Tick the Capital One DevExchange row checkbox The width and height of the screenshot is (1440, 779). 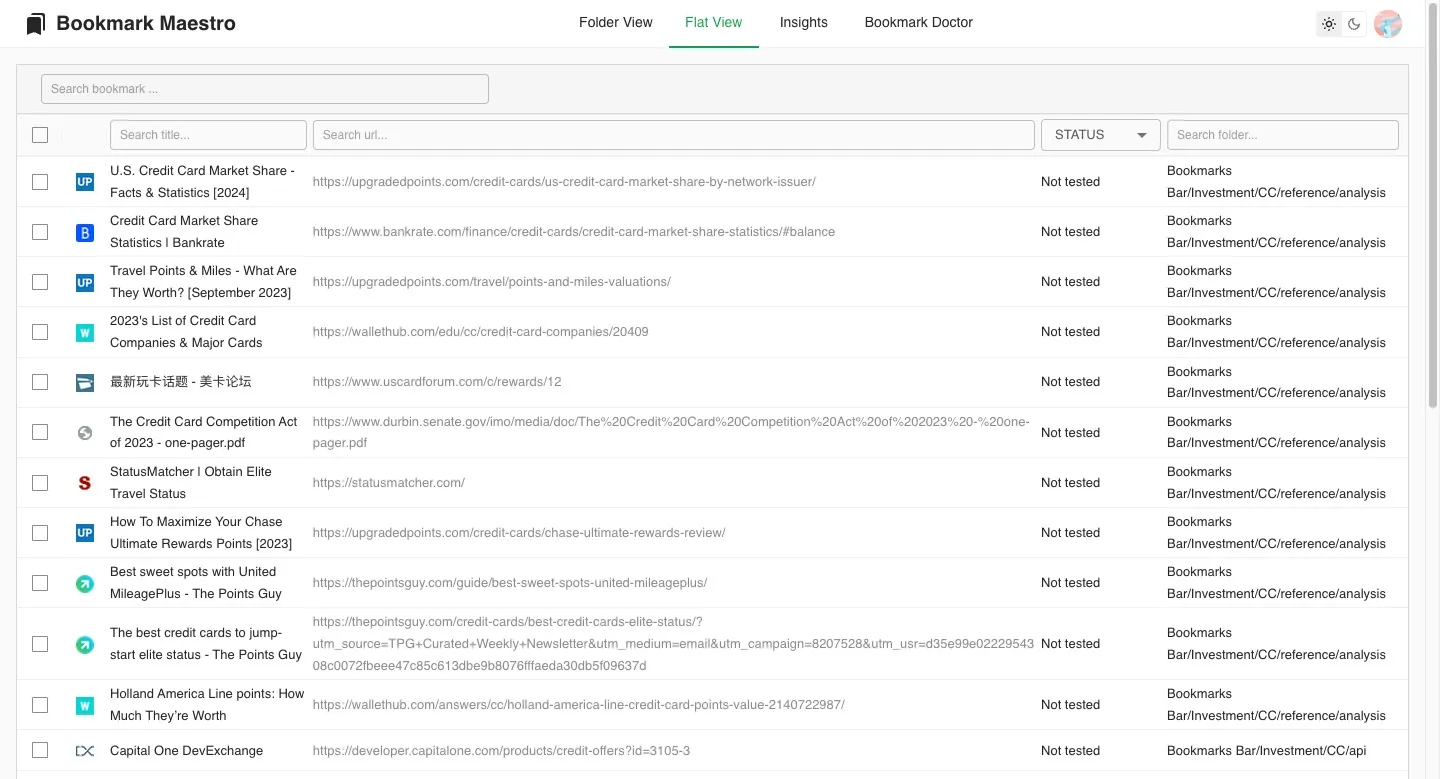tap(40, 751)
